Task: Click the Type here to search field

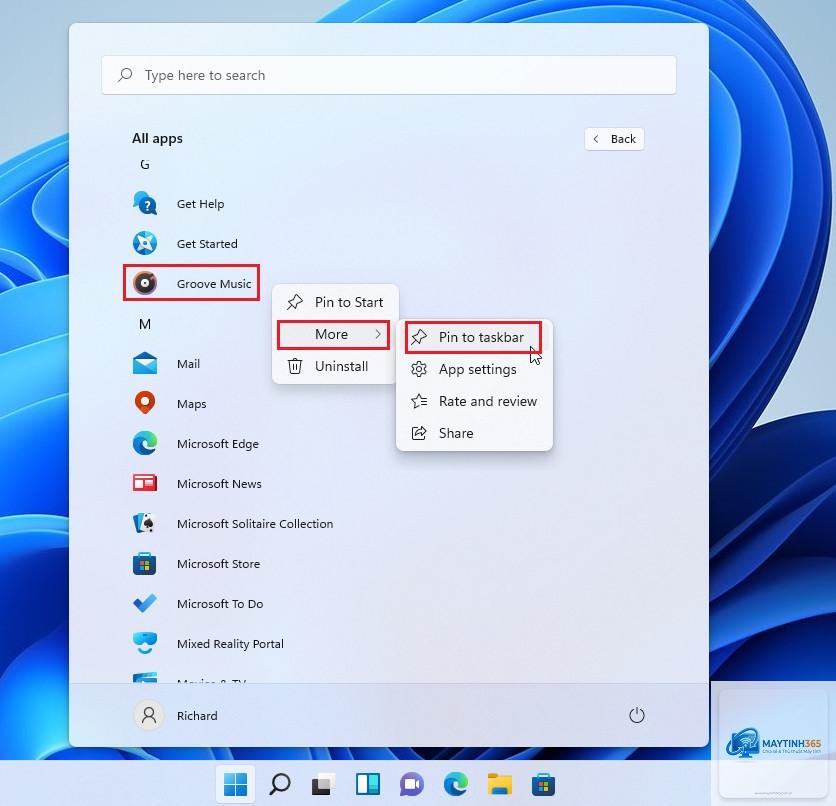Action: coord(389,75)
